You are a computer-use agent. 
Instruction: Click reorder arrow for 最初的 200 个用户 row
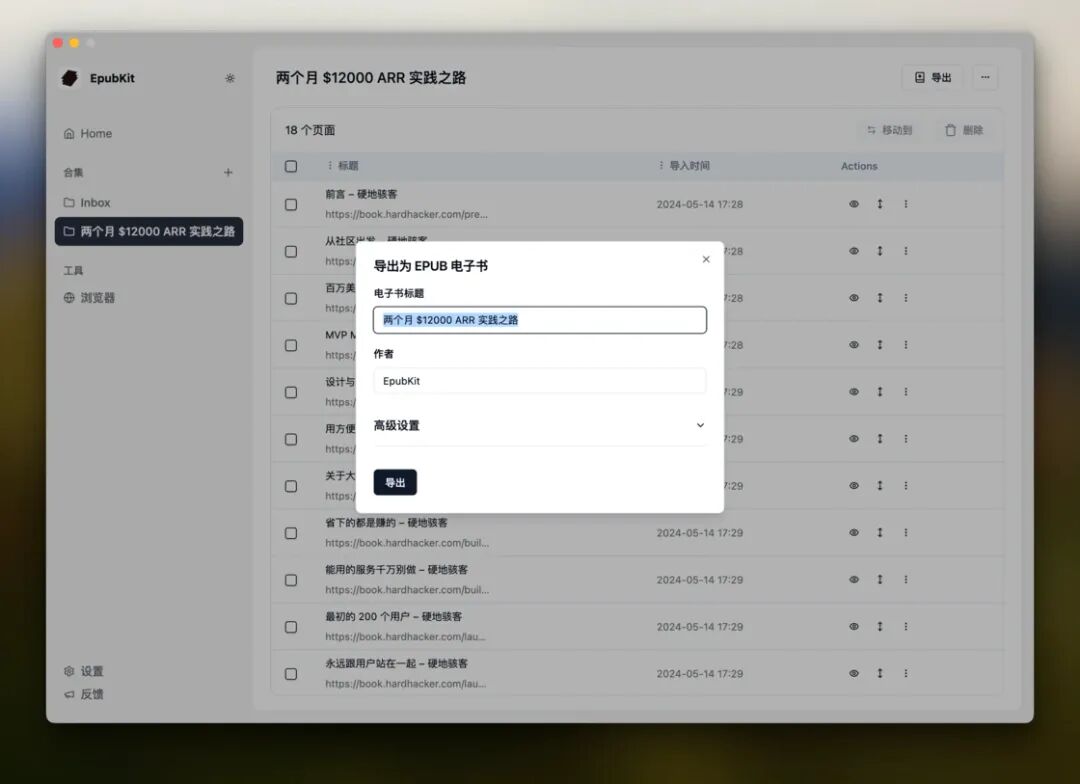tap(880, 626)
